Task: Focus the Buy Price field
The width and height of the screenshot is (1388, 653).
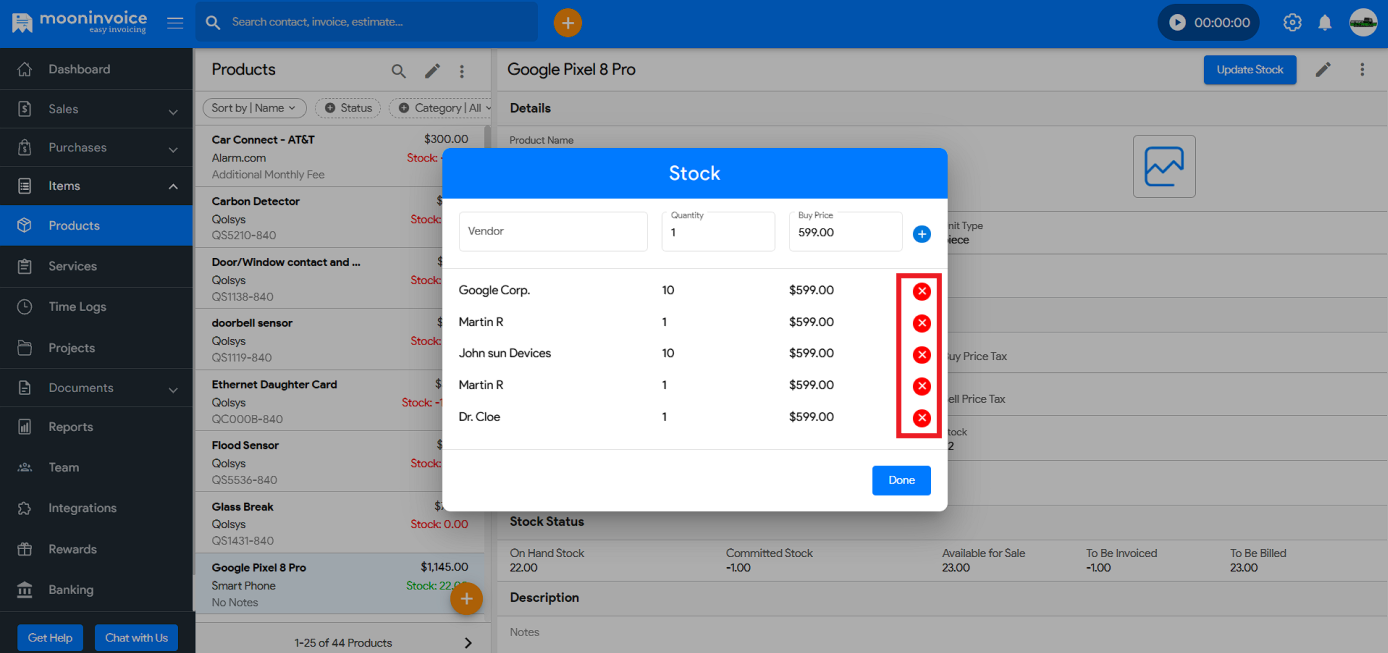Action: [x=845, y=231]
